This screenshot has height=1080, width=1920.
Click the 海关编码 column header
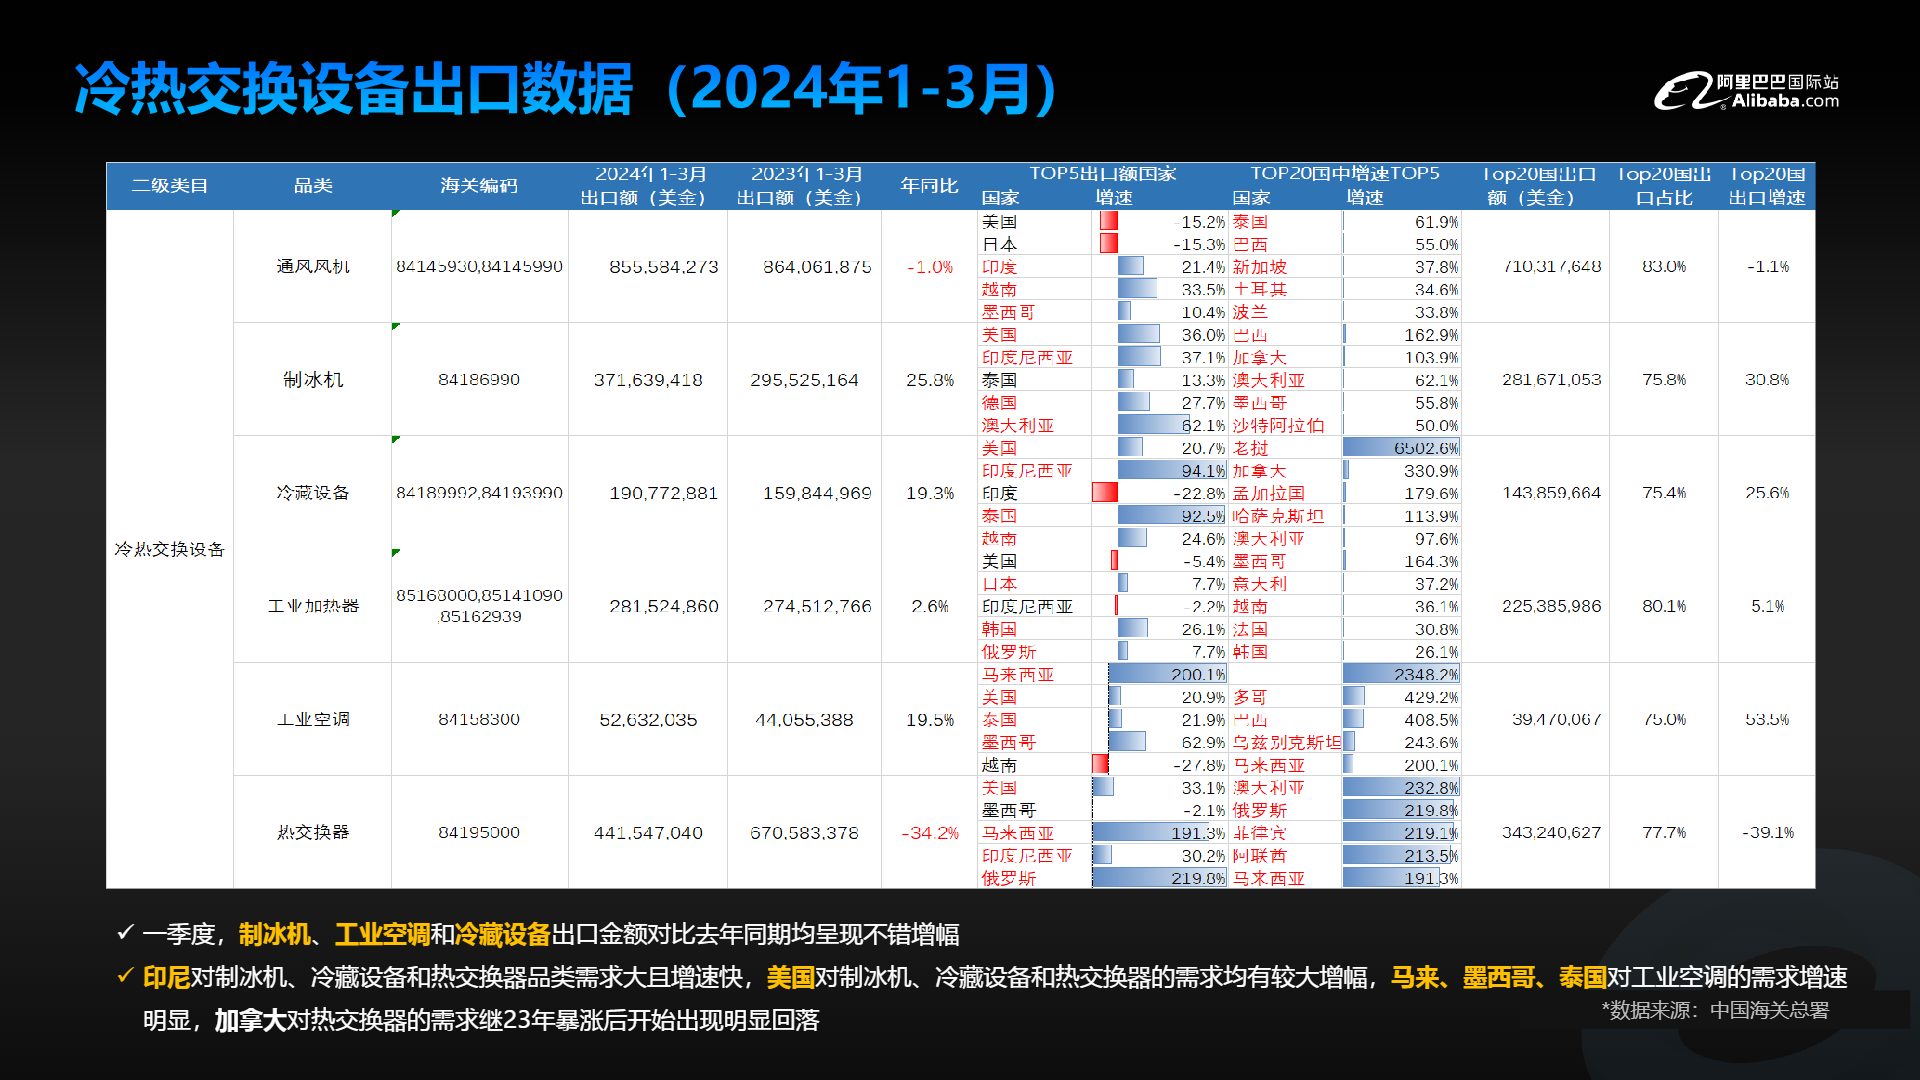[479, 186]
